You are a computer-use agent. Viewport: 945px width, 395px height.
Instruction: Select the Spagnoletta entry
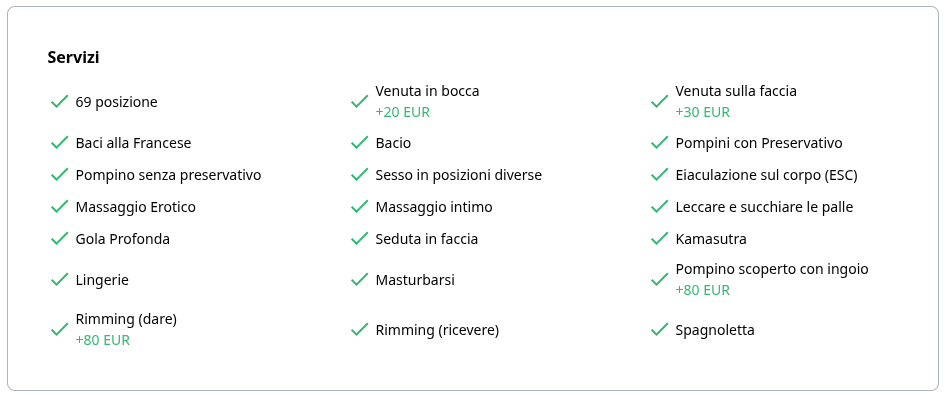[715, 330]
